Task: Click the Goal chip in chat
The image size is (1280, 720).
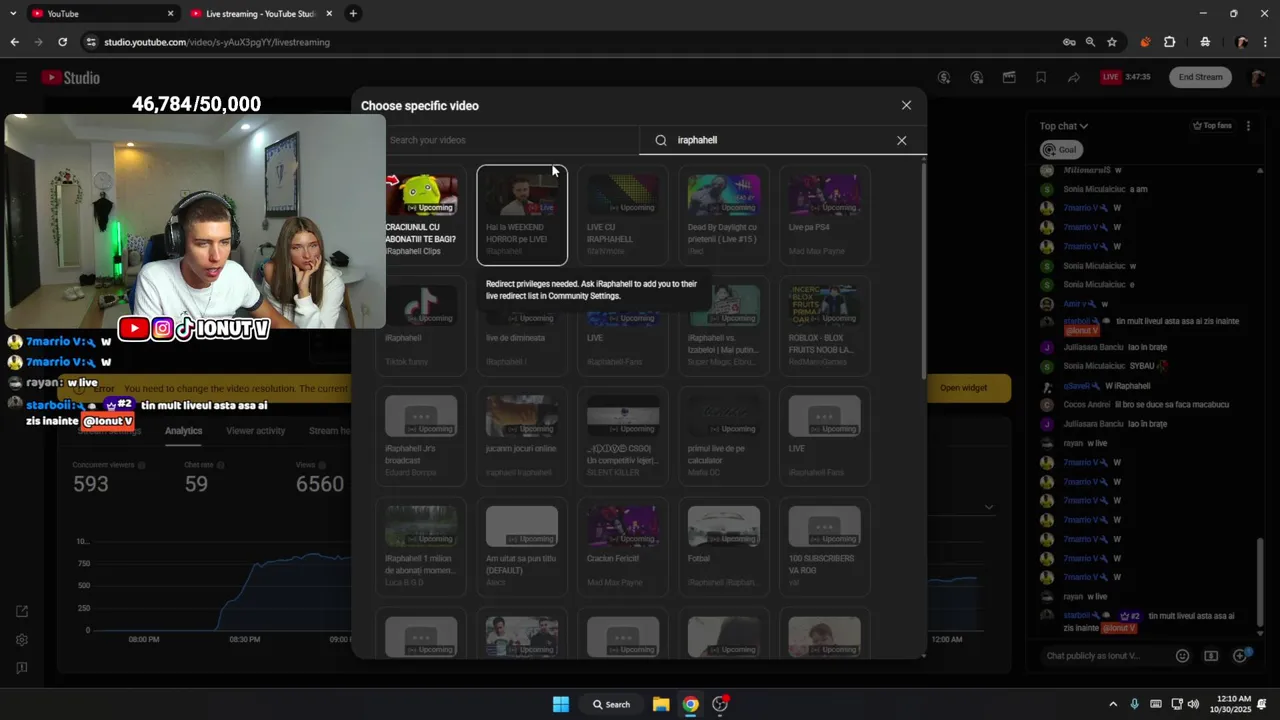Action: 1060,150
